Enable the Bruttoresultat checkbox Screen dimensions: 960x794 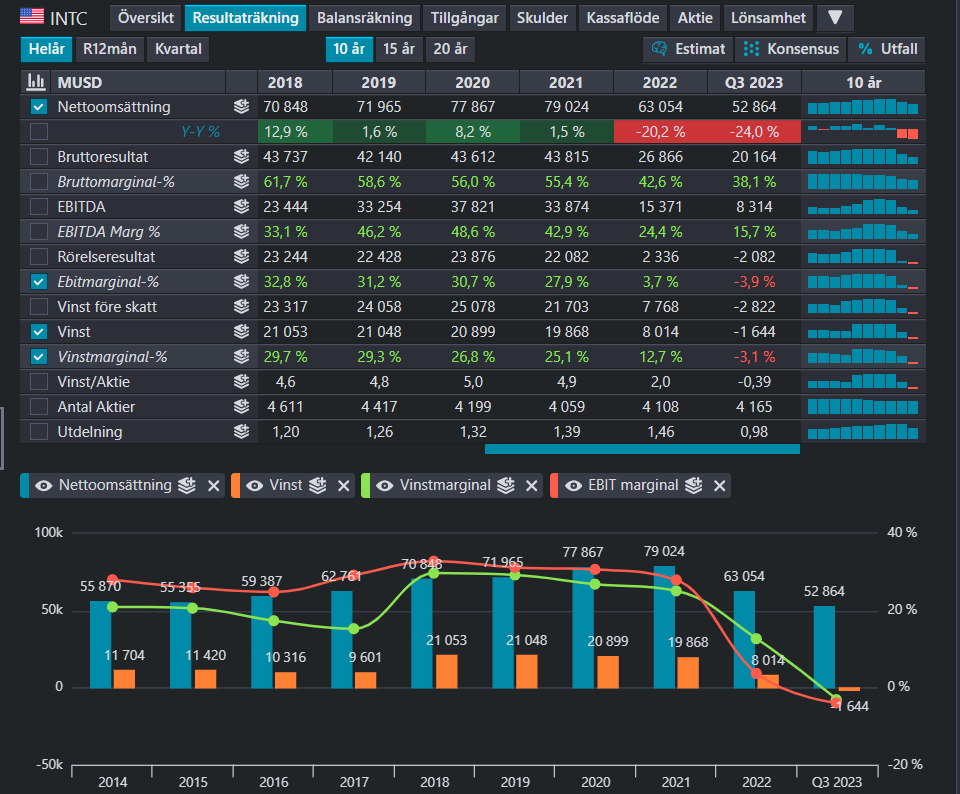point(39,157)
